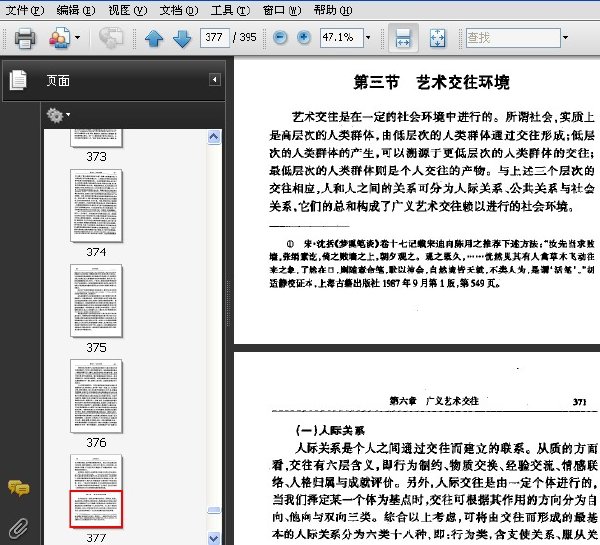
Task: Open the 视图 (View) menu
Action: [127, 10]
